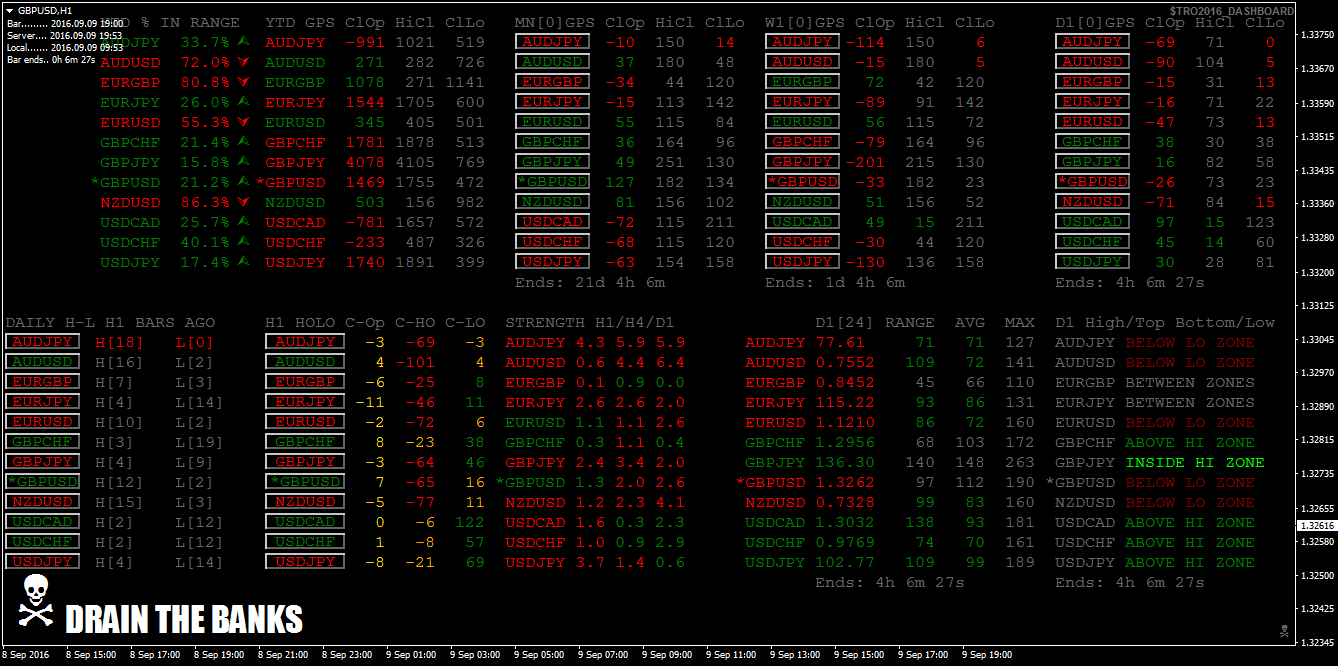Image resolution: width=1338 pixels, height=666 pixels.
Task: Select *GBPUSD box in DAILY H-L panel
Action: coord(42,482)
